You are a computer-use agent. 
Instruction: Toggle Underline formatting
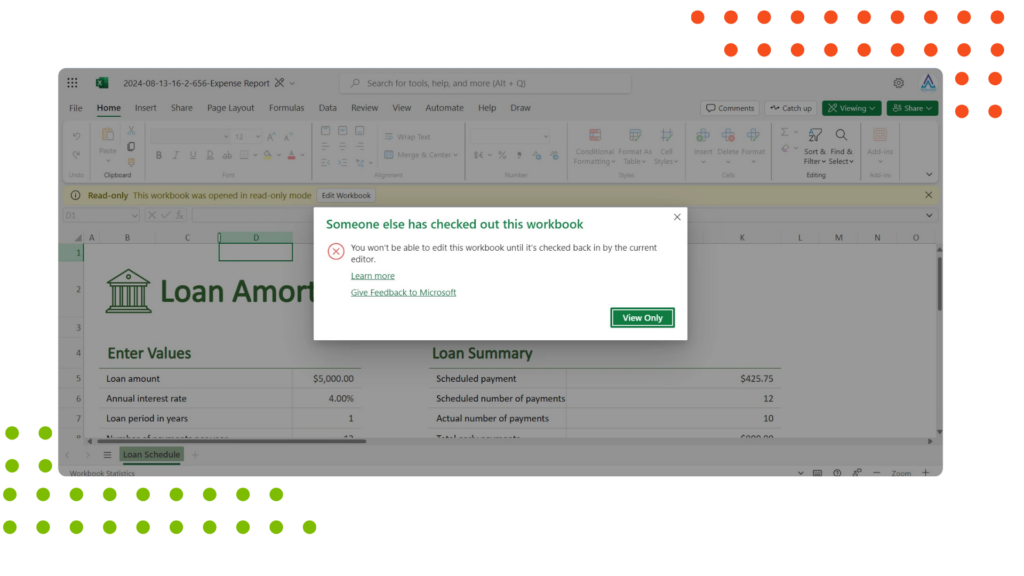[x=193, y=155]
